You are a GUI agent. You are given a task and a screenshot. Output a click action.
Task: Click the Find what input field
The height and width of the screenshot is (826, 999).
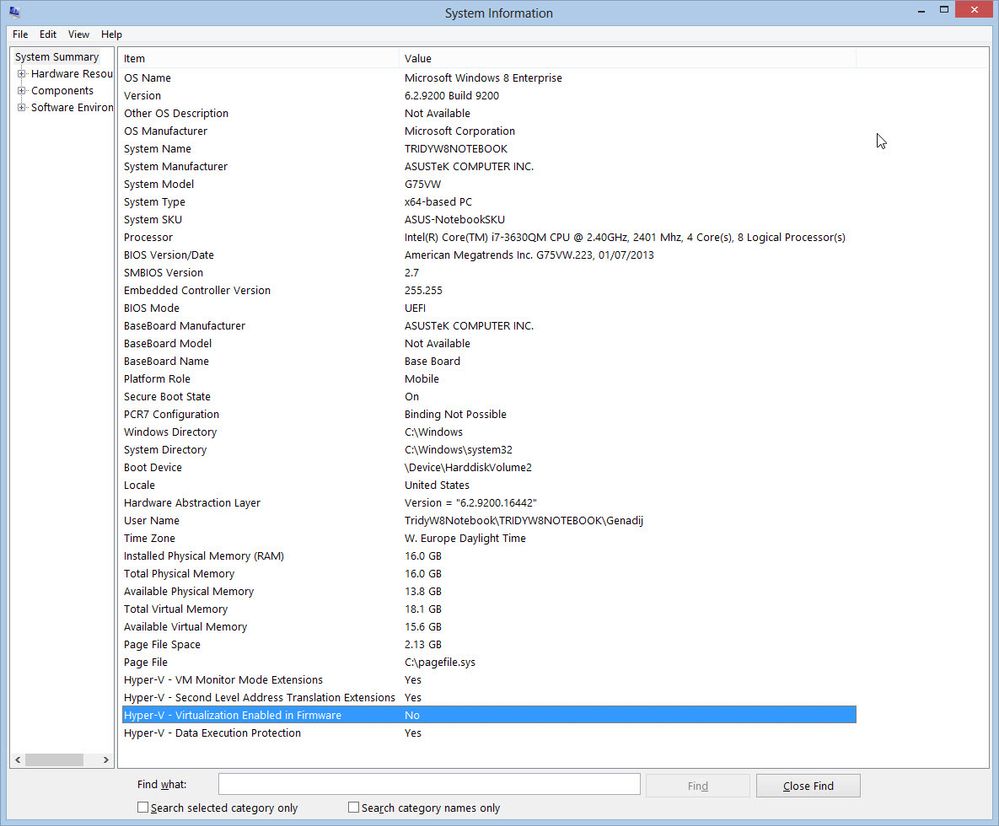tap(429, 784)
